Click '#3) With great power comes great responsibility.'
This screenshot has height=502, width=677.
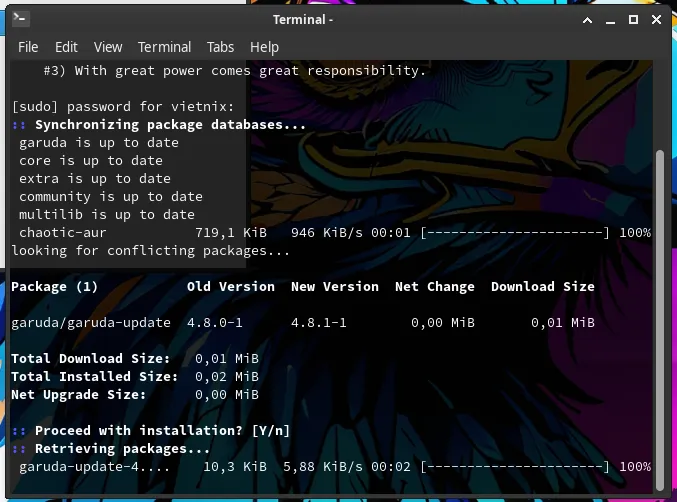click(x=234, y=71)
